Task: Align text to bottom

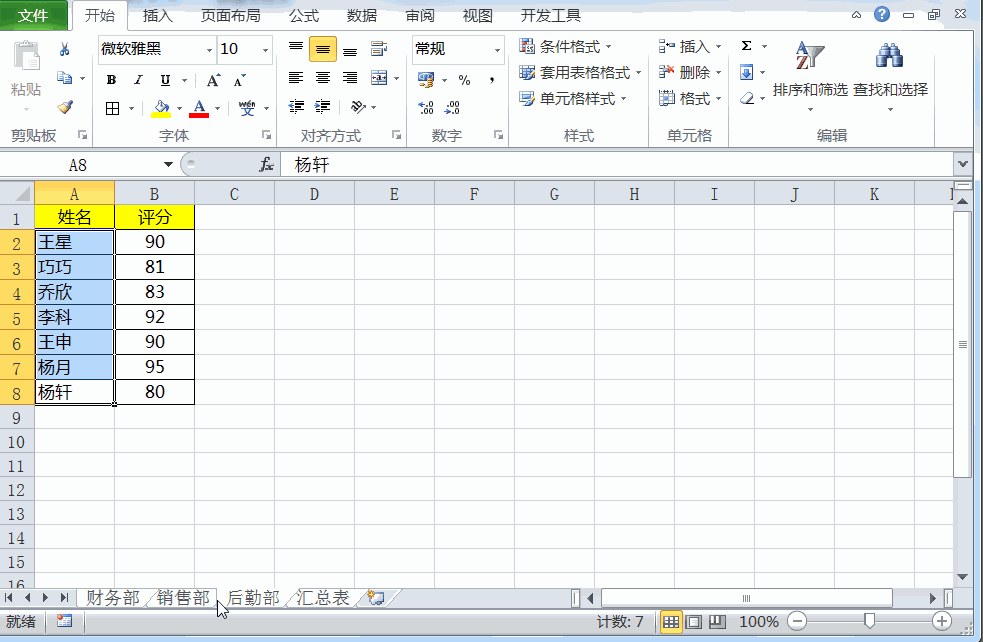Action: pyautogui.click(x=350, y=50)
